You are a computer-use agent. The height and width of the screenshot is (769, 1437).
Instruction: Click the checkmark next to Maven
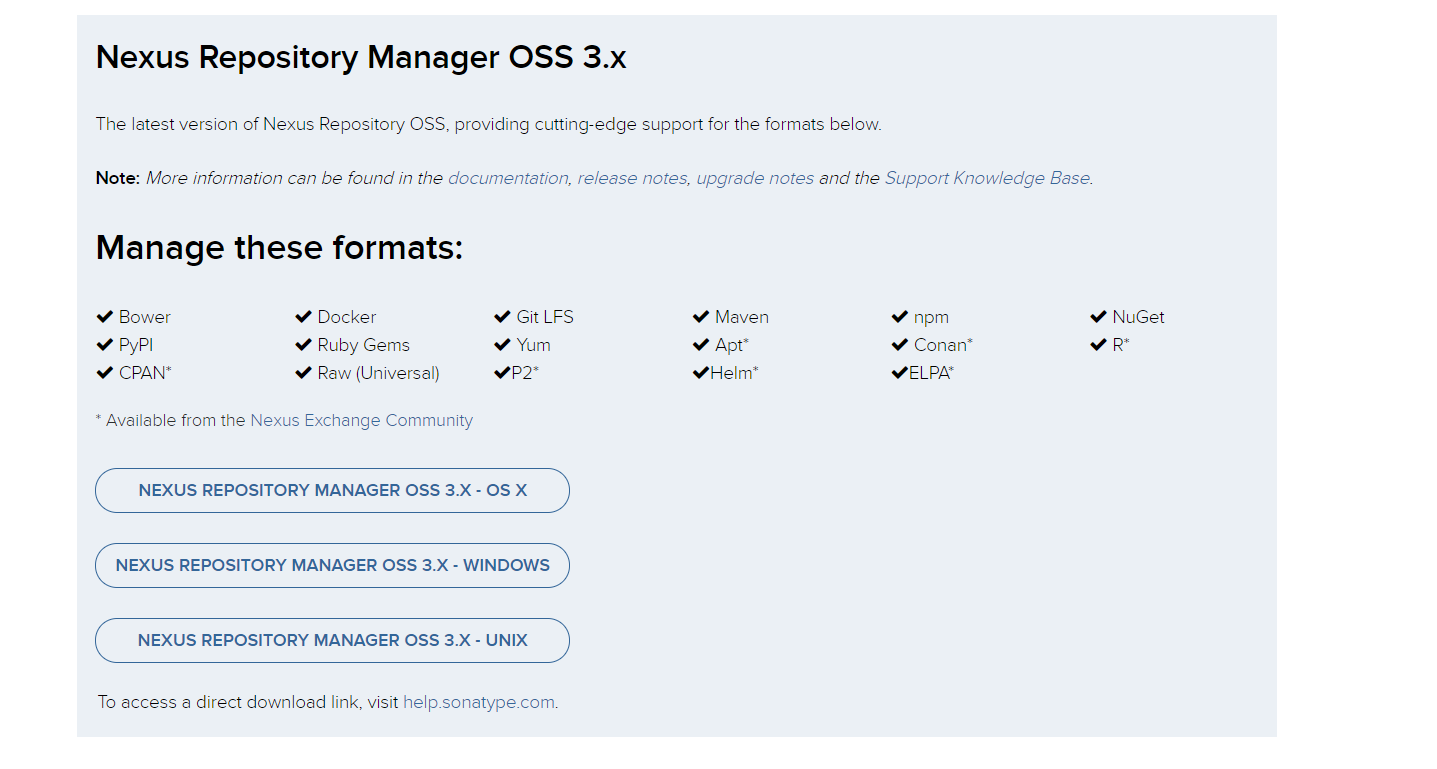pyautogui.click(x=700, y=317)
